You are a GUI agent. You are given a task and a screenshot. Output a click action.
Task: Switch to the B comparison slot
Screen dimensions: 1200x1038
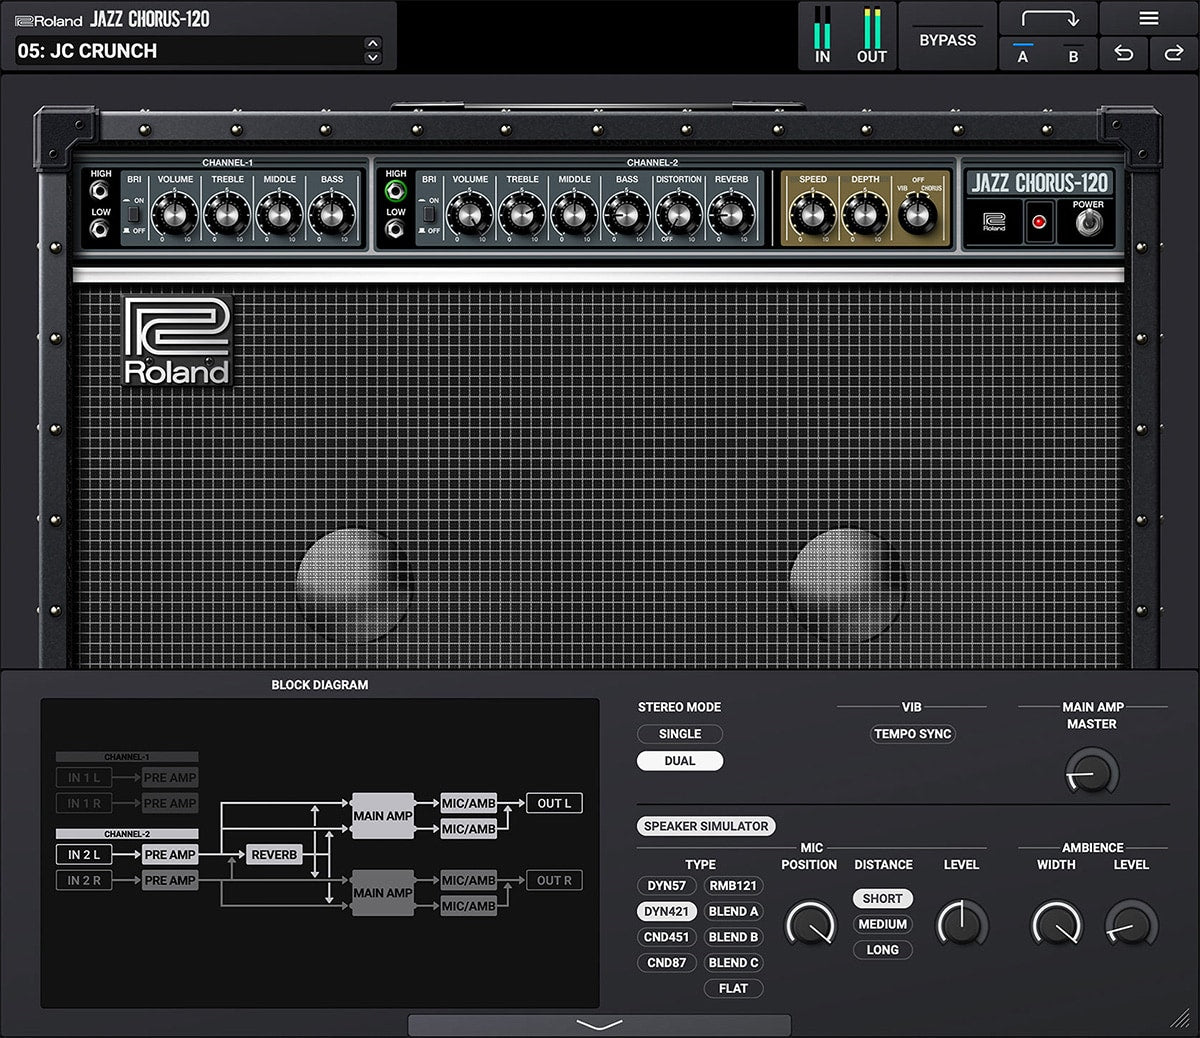click(1073, 56)
